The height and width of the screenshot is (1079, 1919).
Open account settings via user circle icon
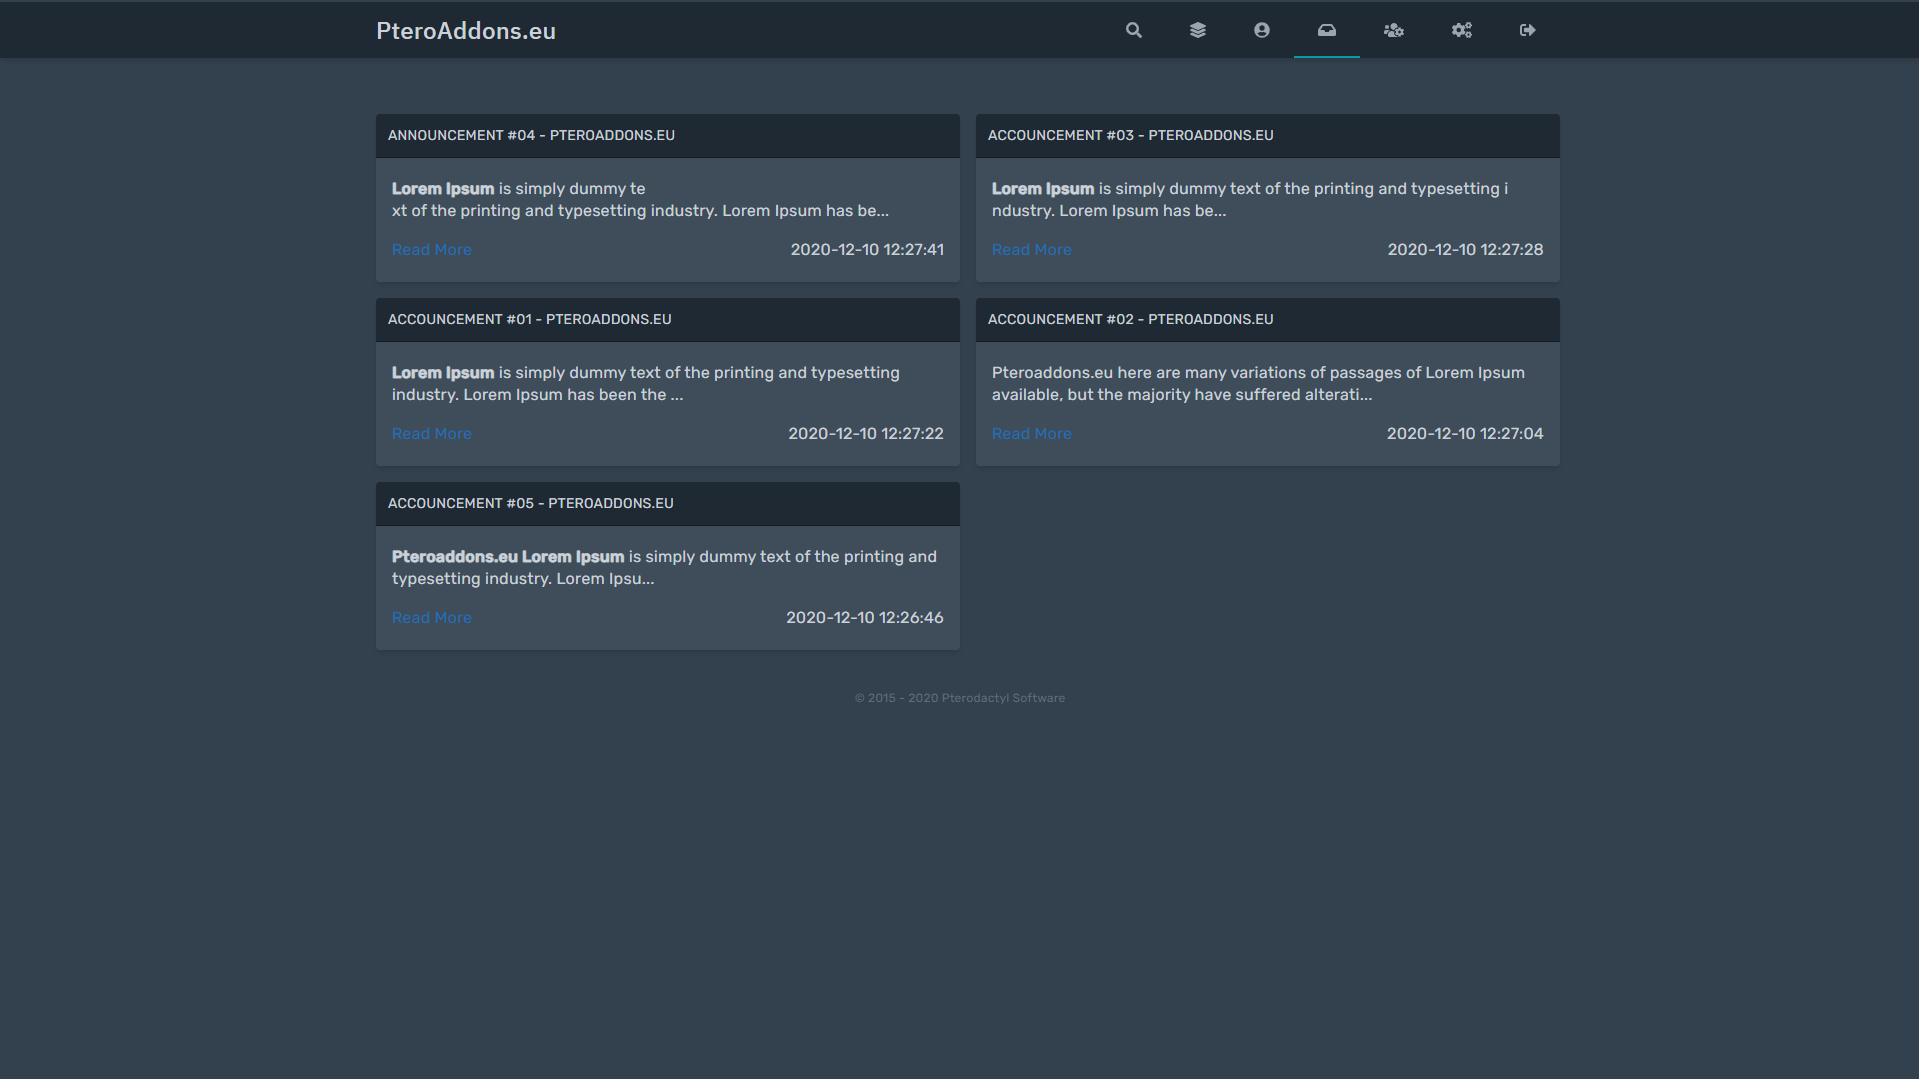(x=1261, y=30)
